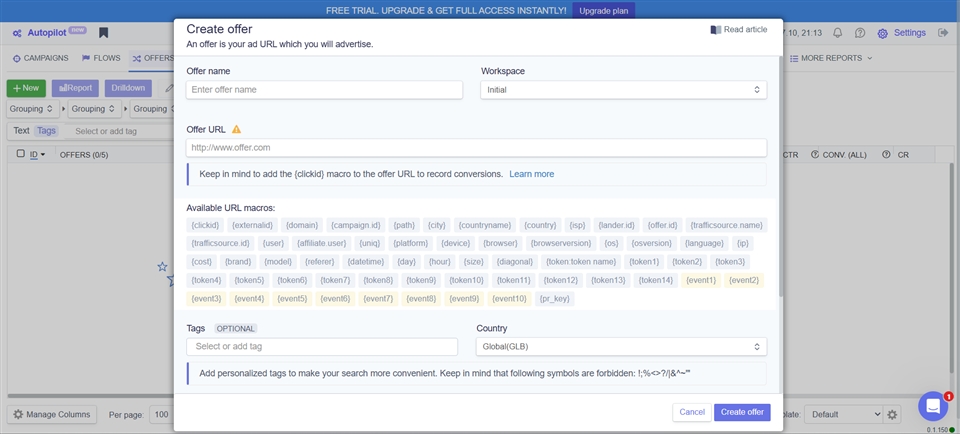Open the Intercom chat bubble
This screenshot has width=960, height=434.
932,406
